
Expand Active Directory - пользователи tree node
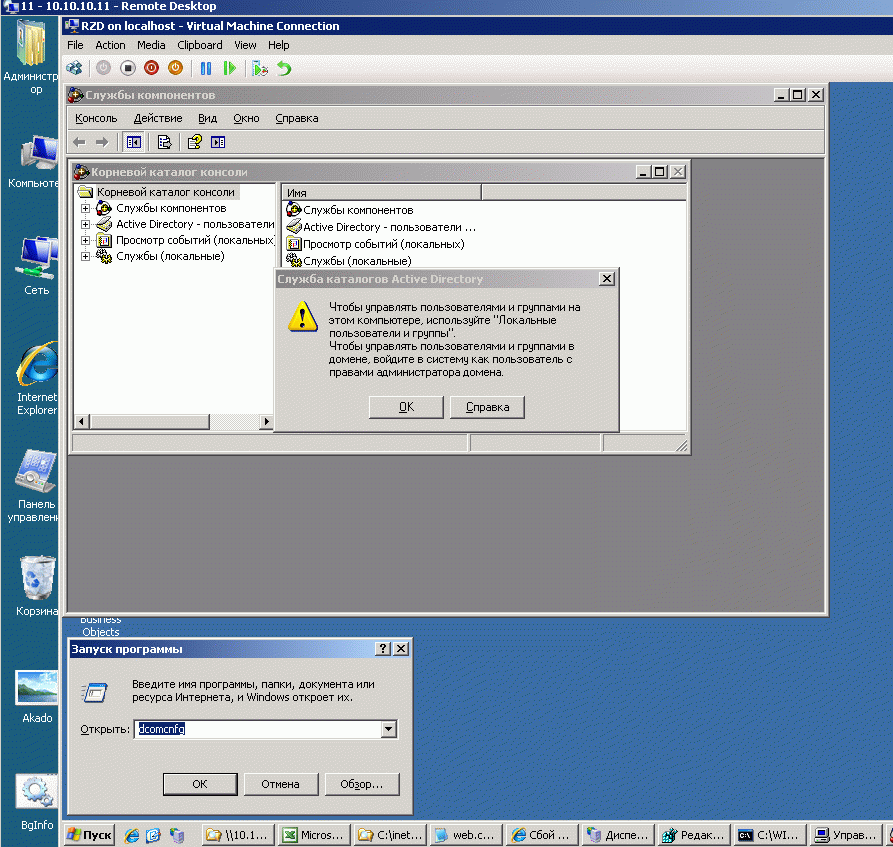pyautogui.click(x=85, y=224)
